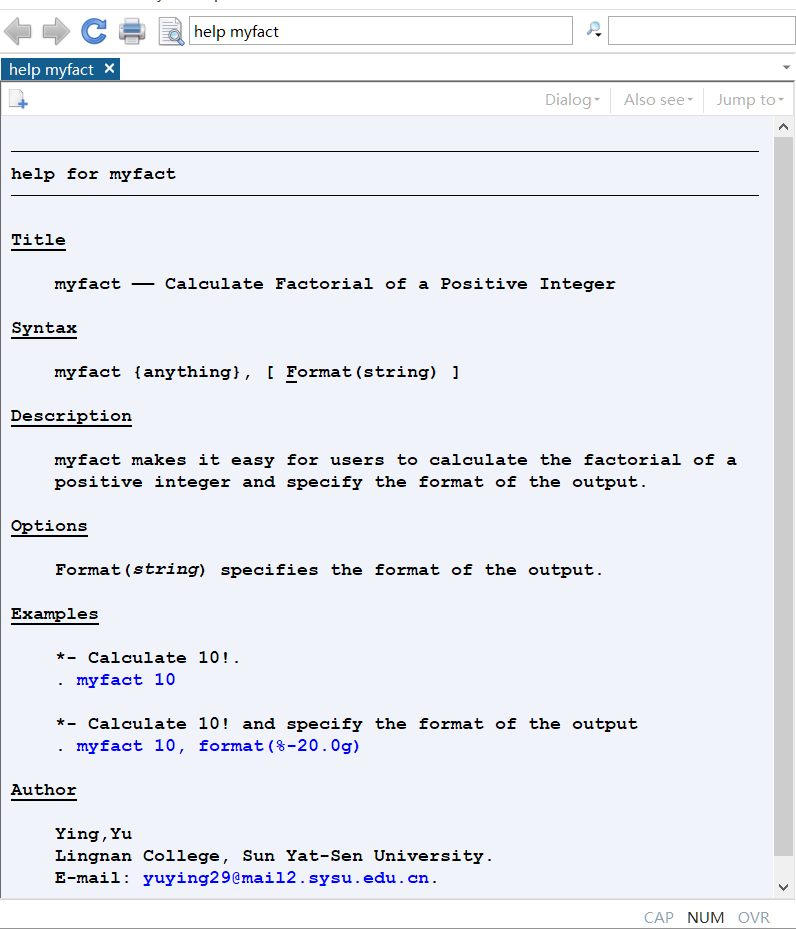The image size is (796, 929).
Task: Click the command field containing 'help myfact'
Action: tap(381, 31)
